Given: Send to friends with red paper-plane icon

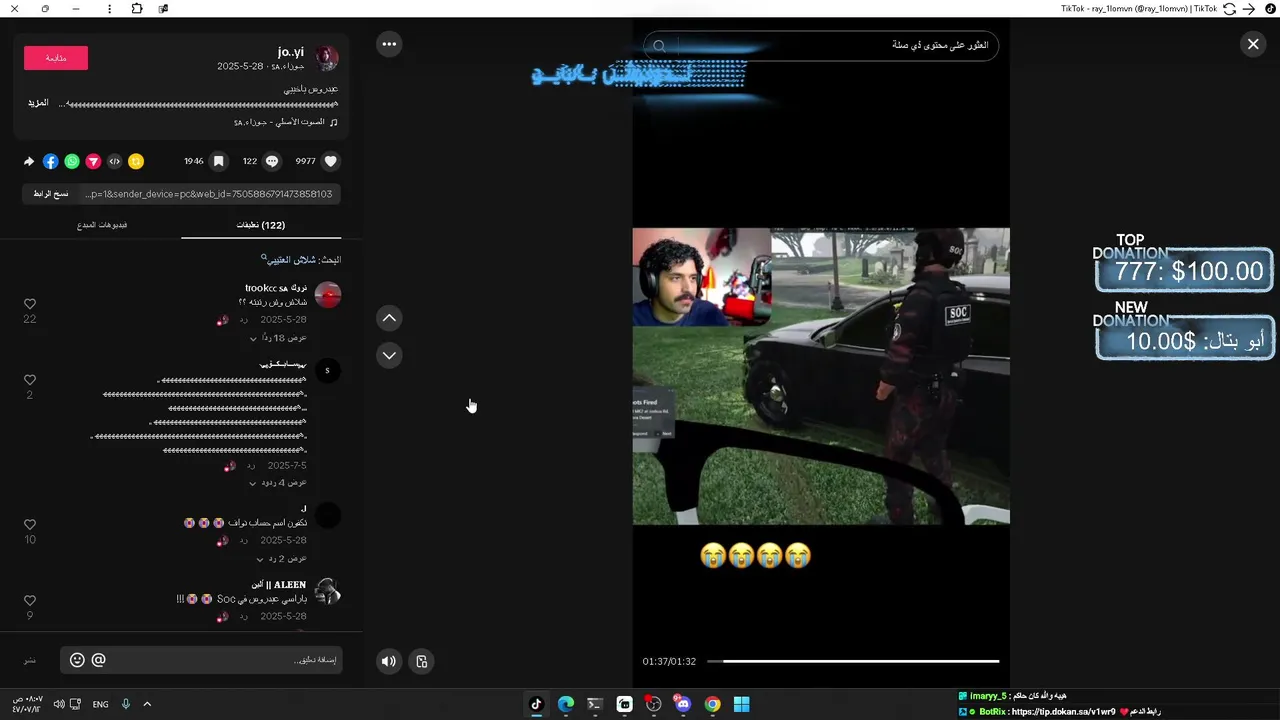Looking at the screenshot, I should [93, 161].
